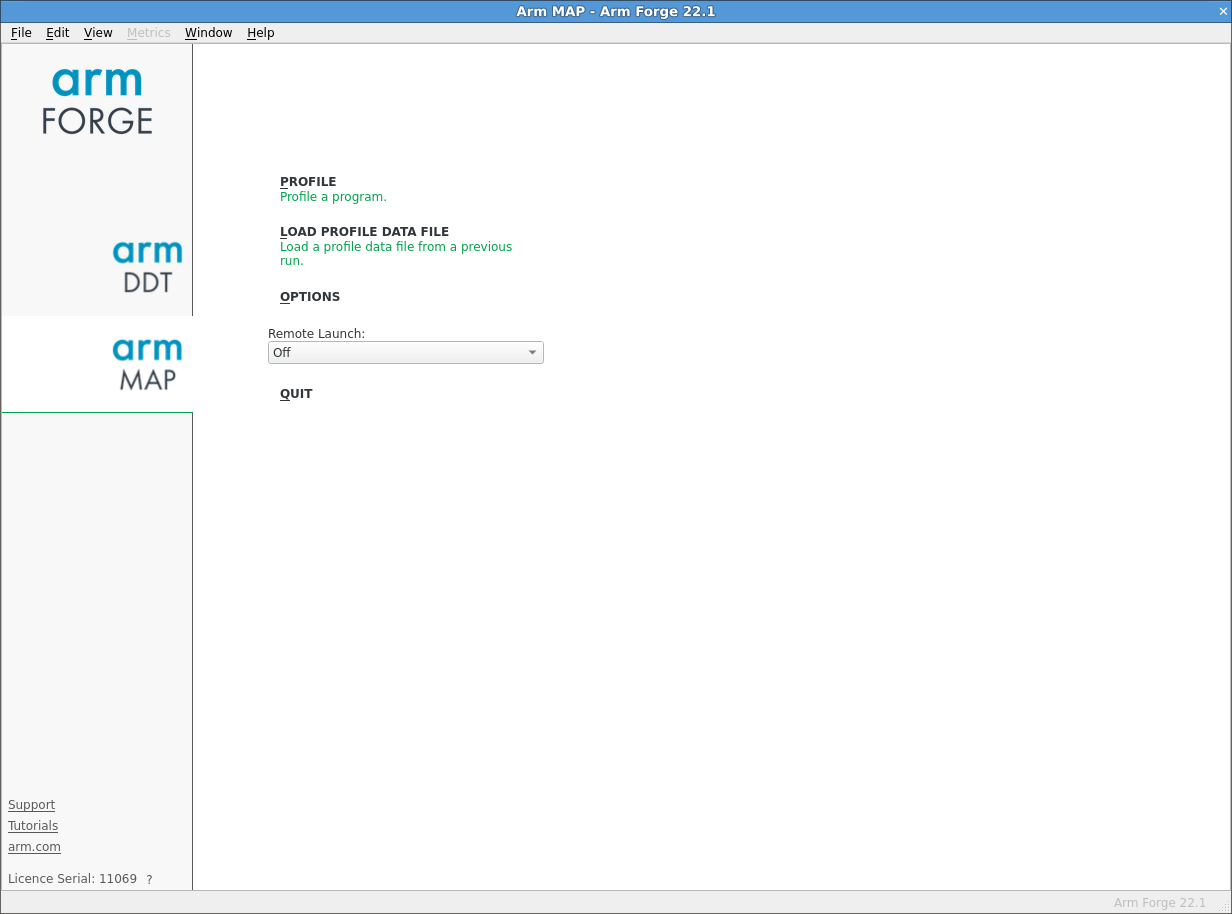The image size is (1232, 914).
Task: Click the Arm Forge logo
Action: pyautogui.click(x=97, y=101)
